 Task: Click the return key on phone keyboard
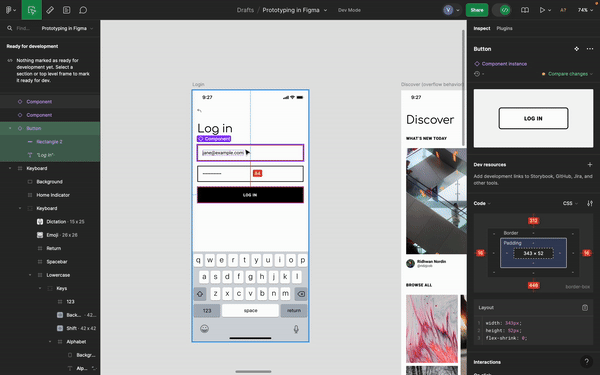pyautogui.click(x=294, y=310)
